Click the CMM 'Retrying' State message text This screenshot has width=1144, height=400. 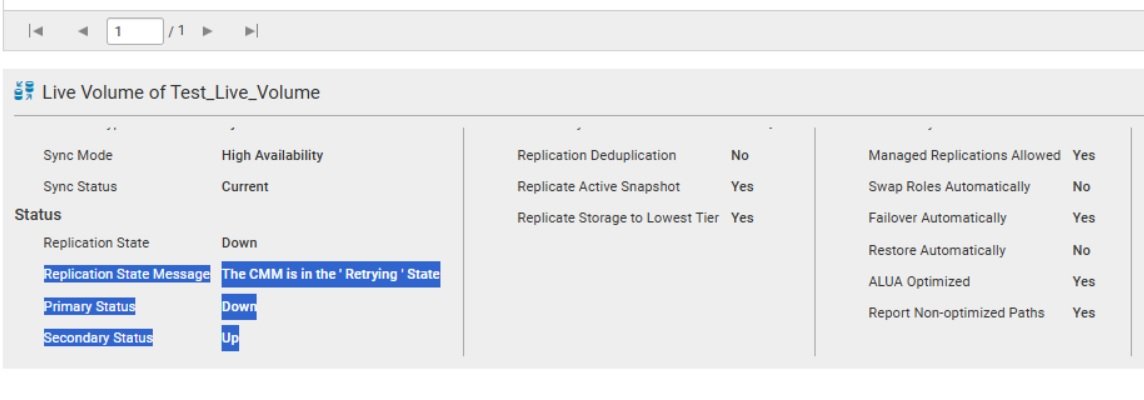pyautogui.click(x=330, y=274)
